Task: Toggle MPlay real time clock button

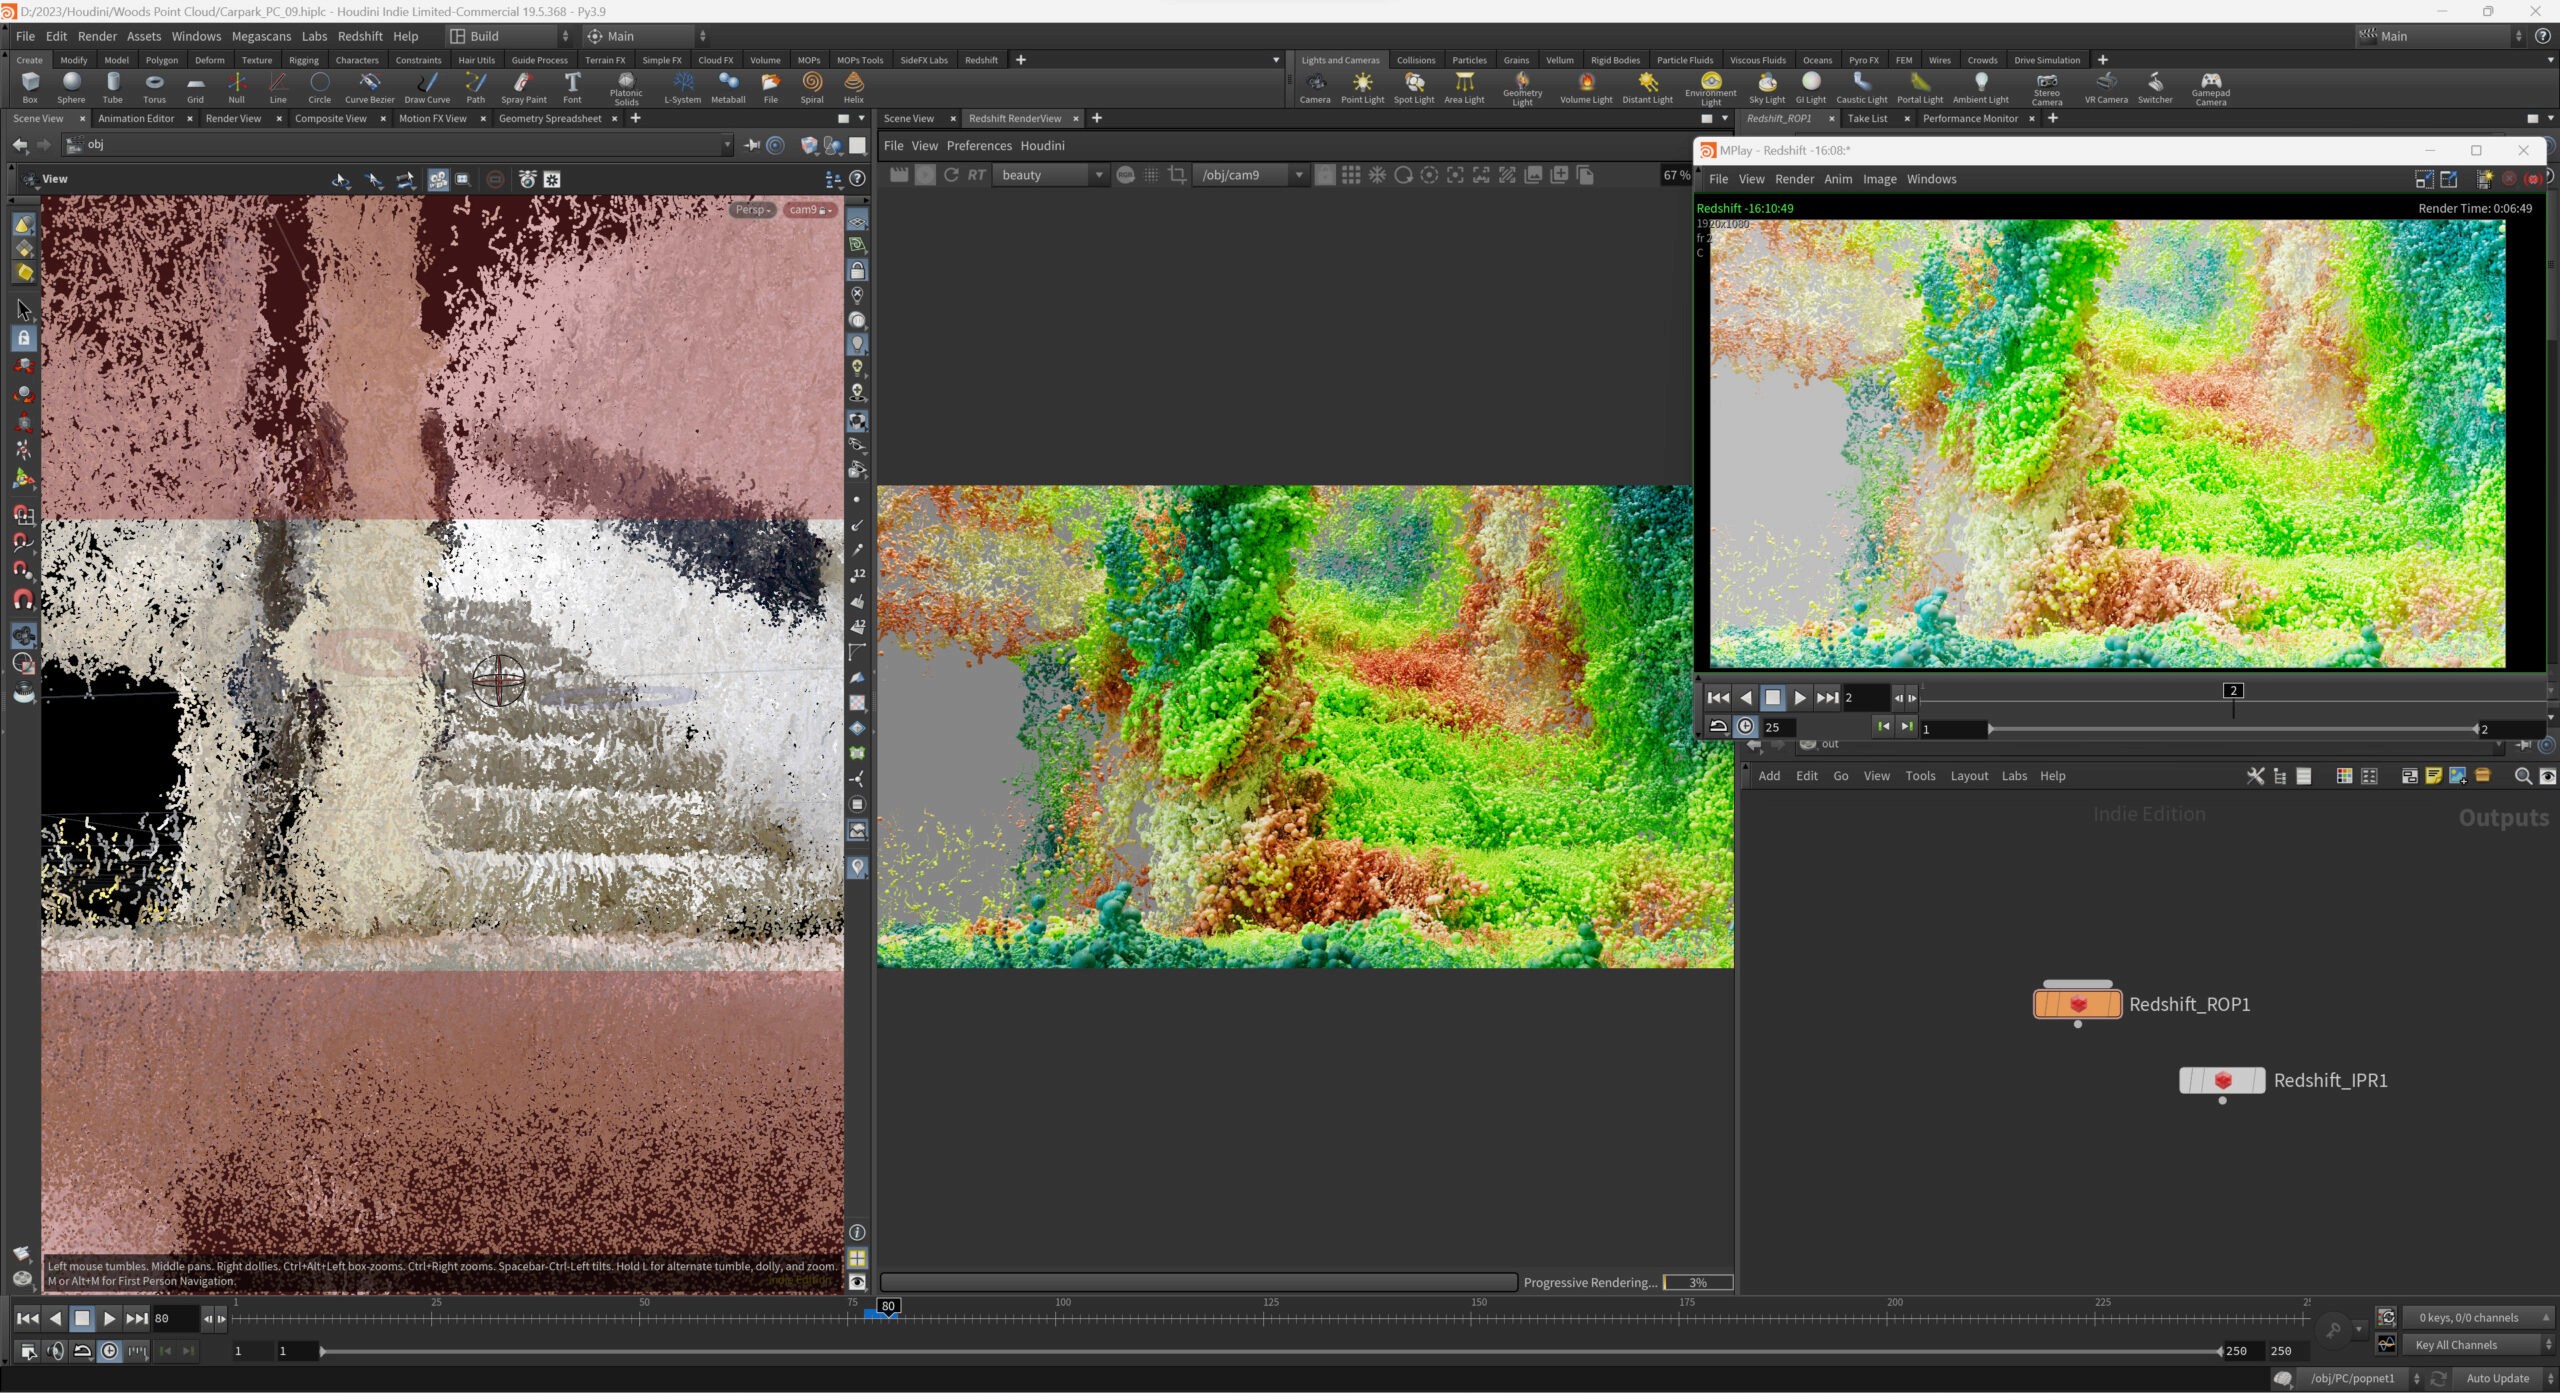Action: pos(1745,727)
